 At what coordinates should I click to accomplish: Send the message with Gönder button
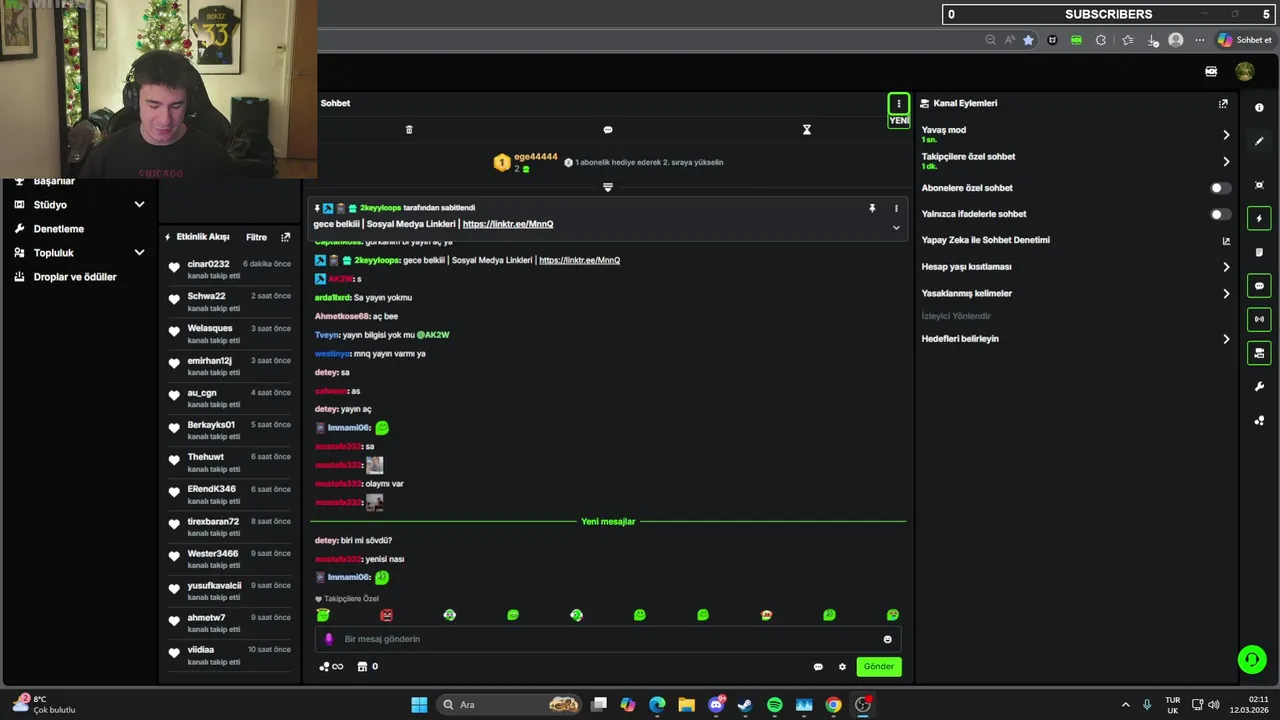tap(878, 667)
